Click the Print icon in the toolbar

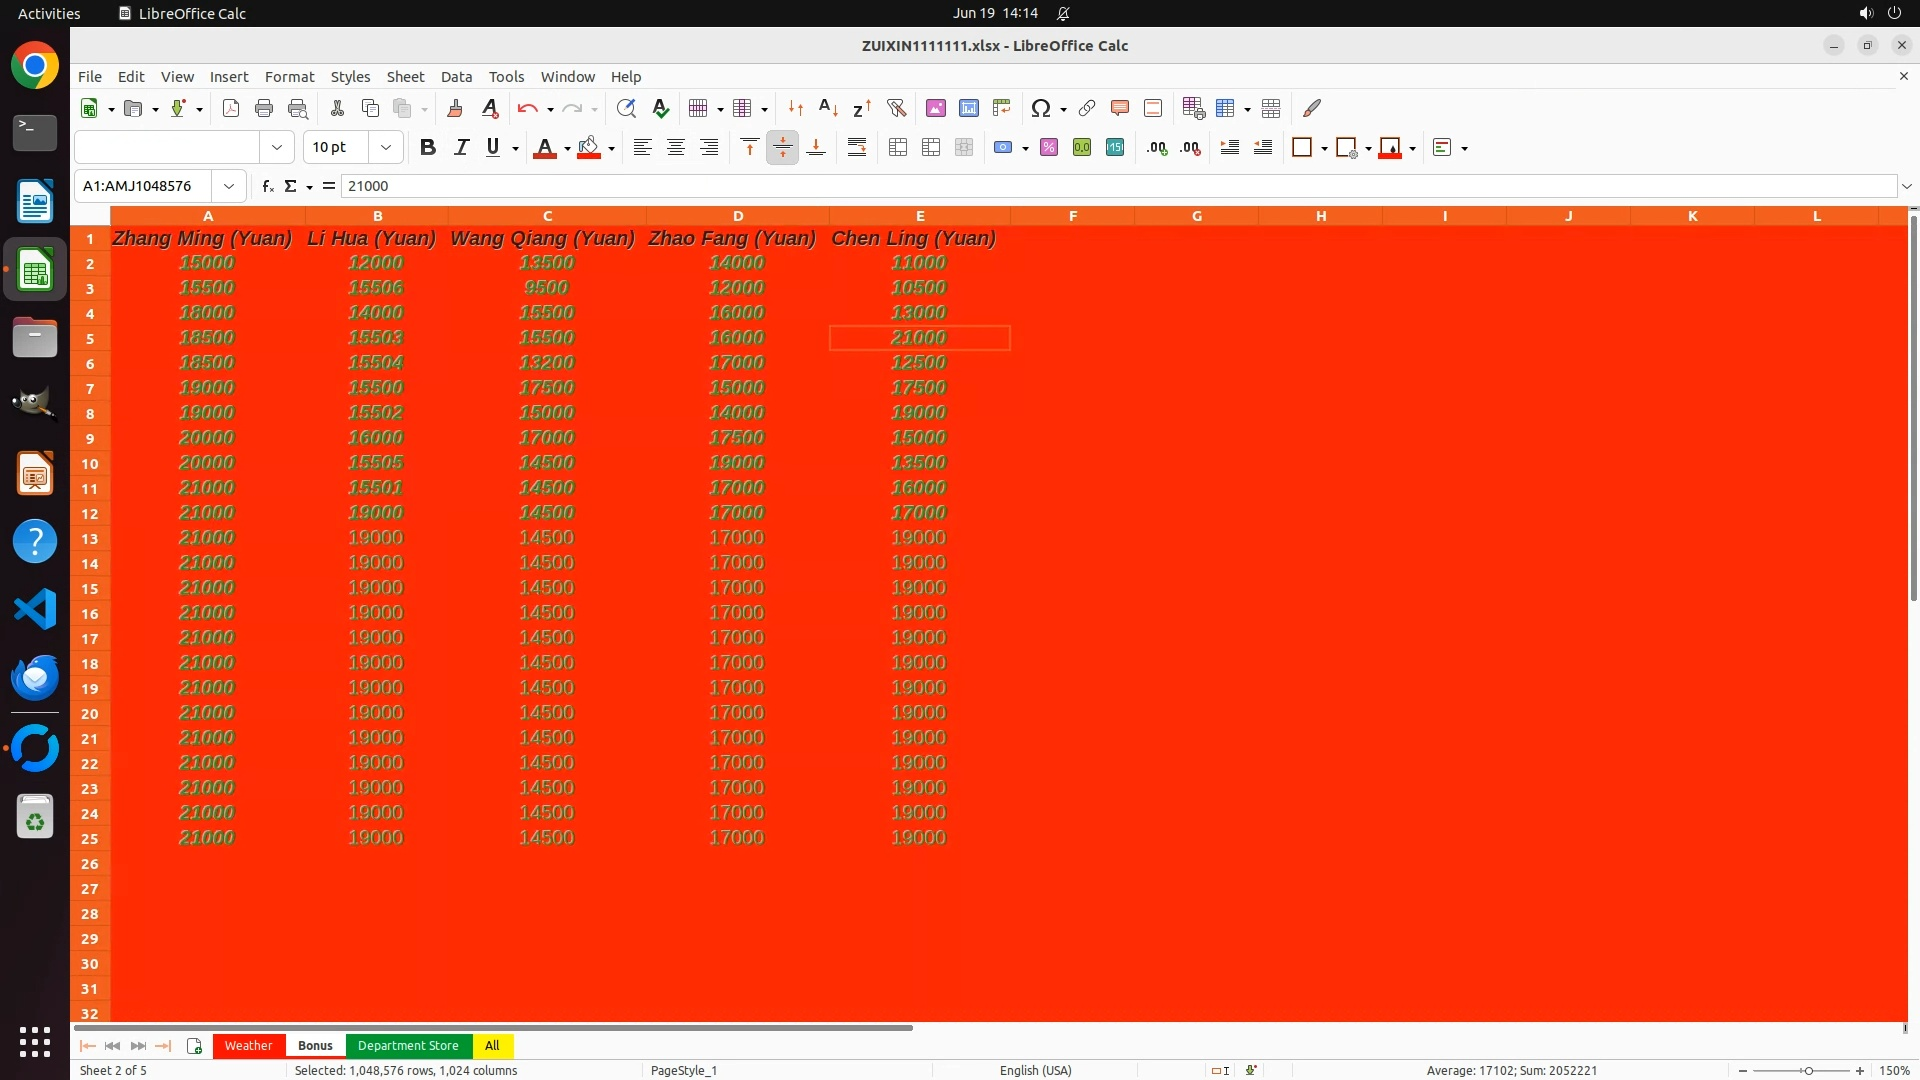(264, 108)
